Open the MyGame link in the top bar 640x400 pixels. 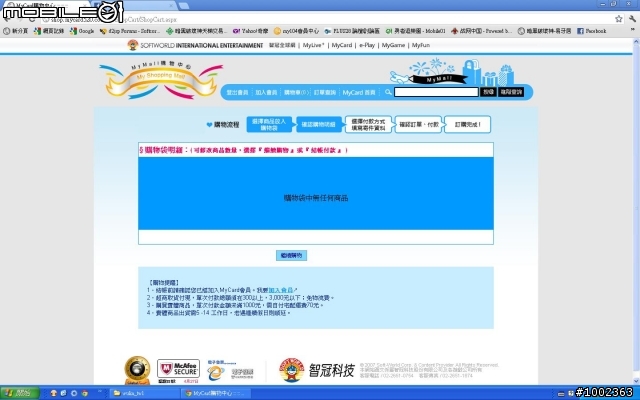393,45
